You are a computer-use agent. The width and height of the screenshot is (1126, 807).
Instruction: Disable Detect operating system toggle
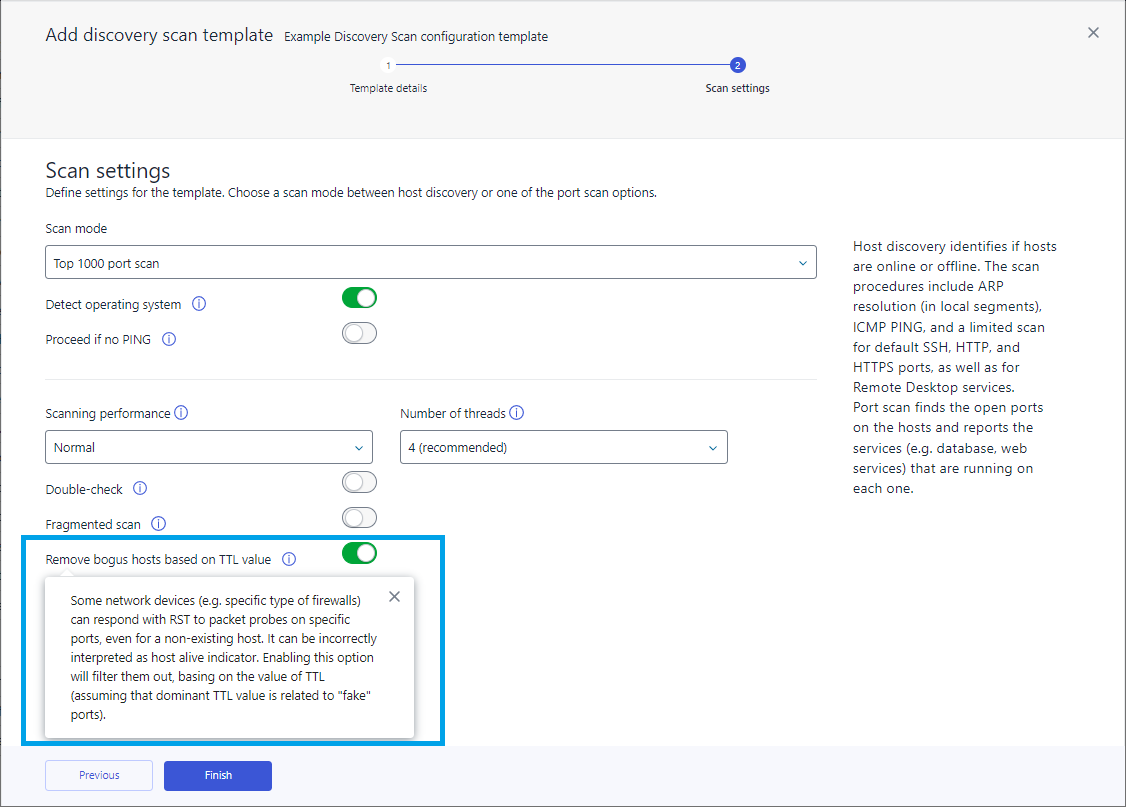359,297
